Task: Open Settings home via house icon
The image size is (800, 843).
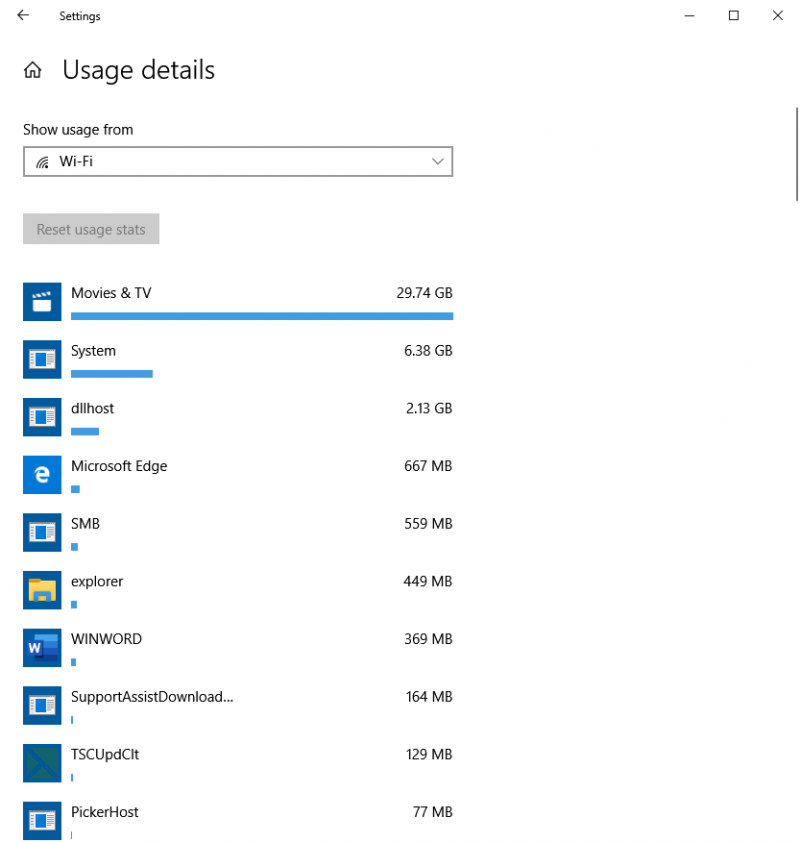Action: 32,70
